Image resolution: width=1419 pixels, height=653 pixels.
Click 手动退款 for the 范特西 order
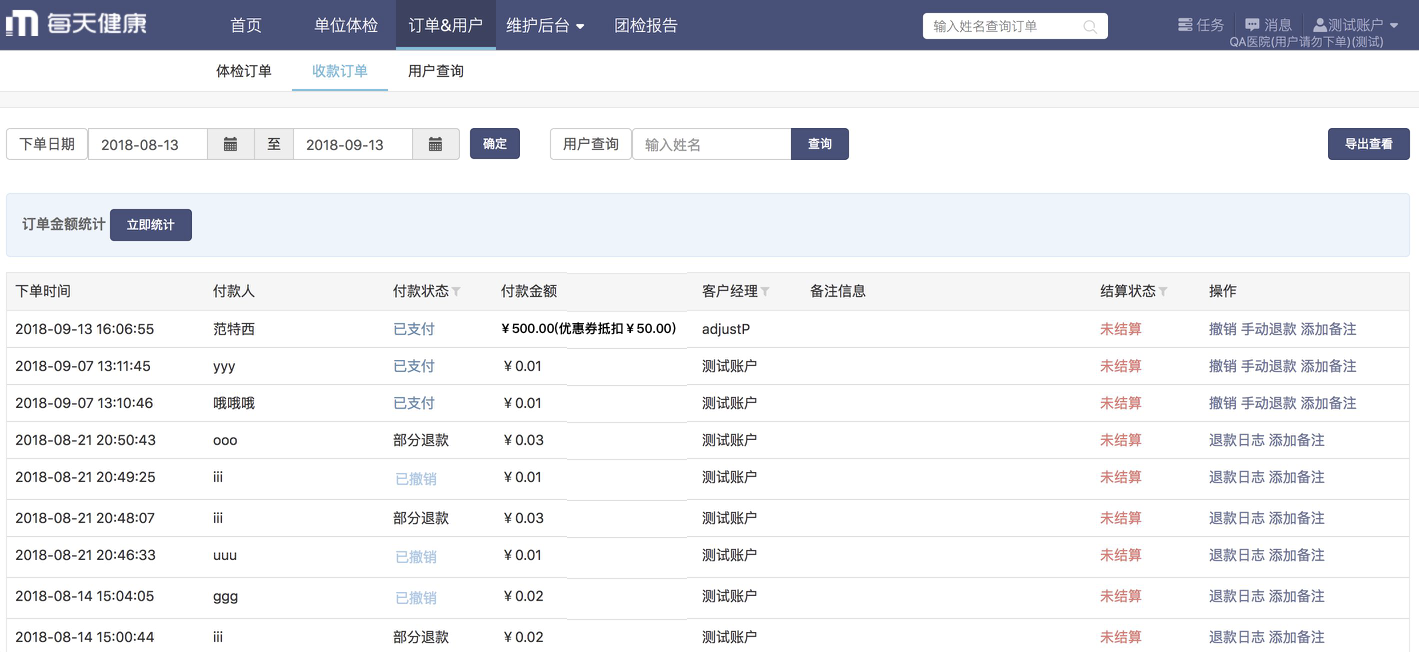(x=1269, y=329)
